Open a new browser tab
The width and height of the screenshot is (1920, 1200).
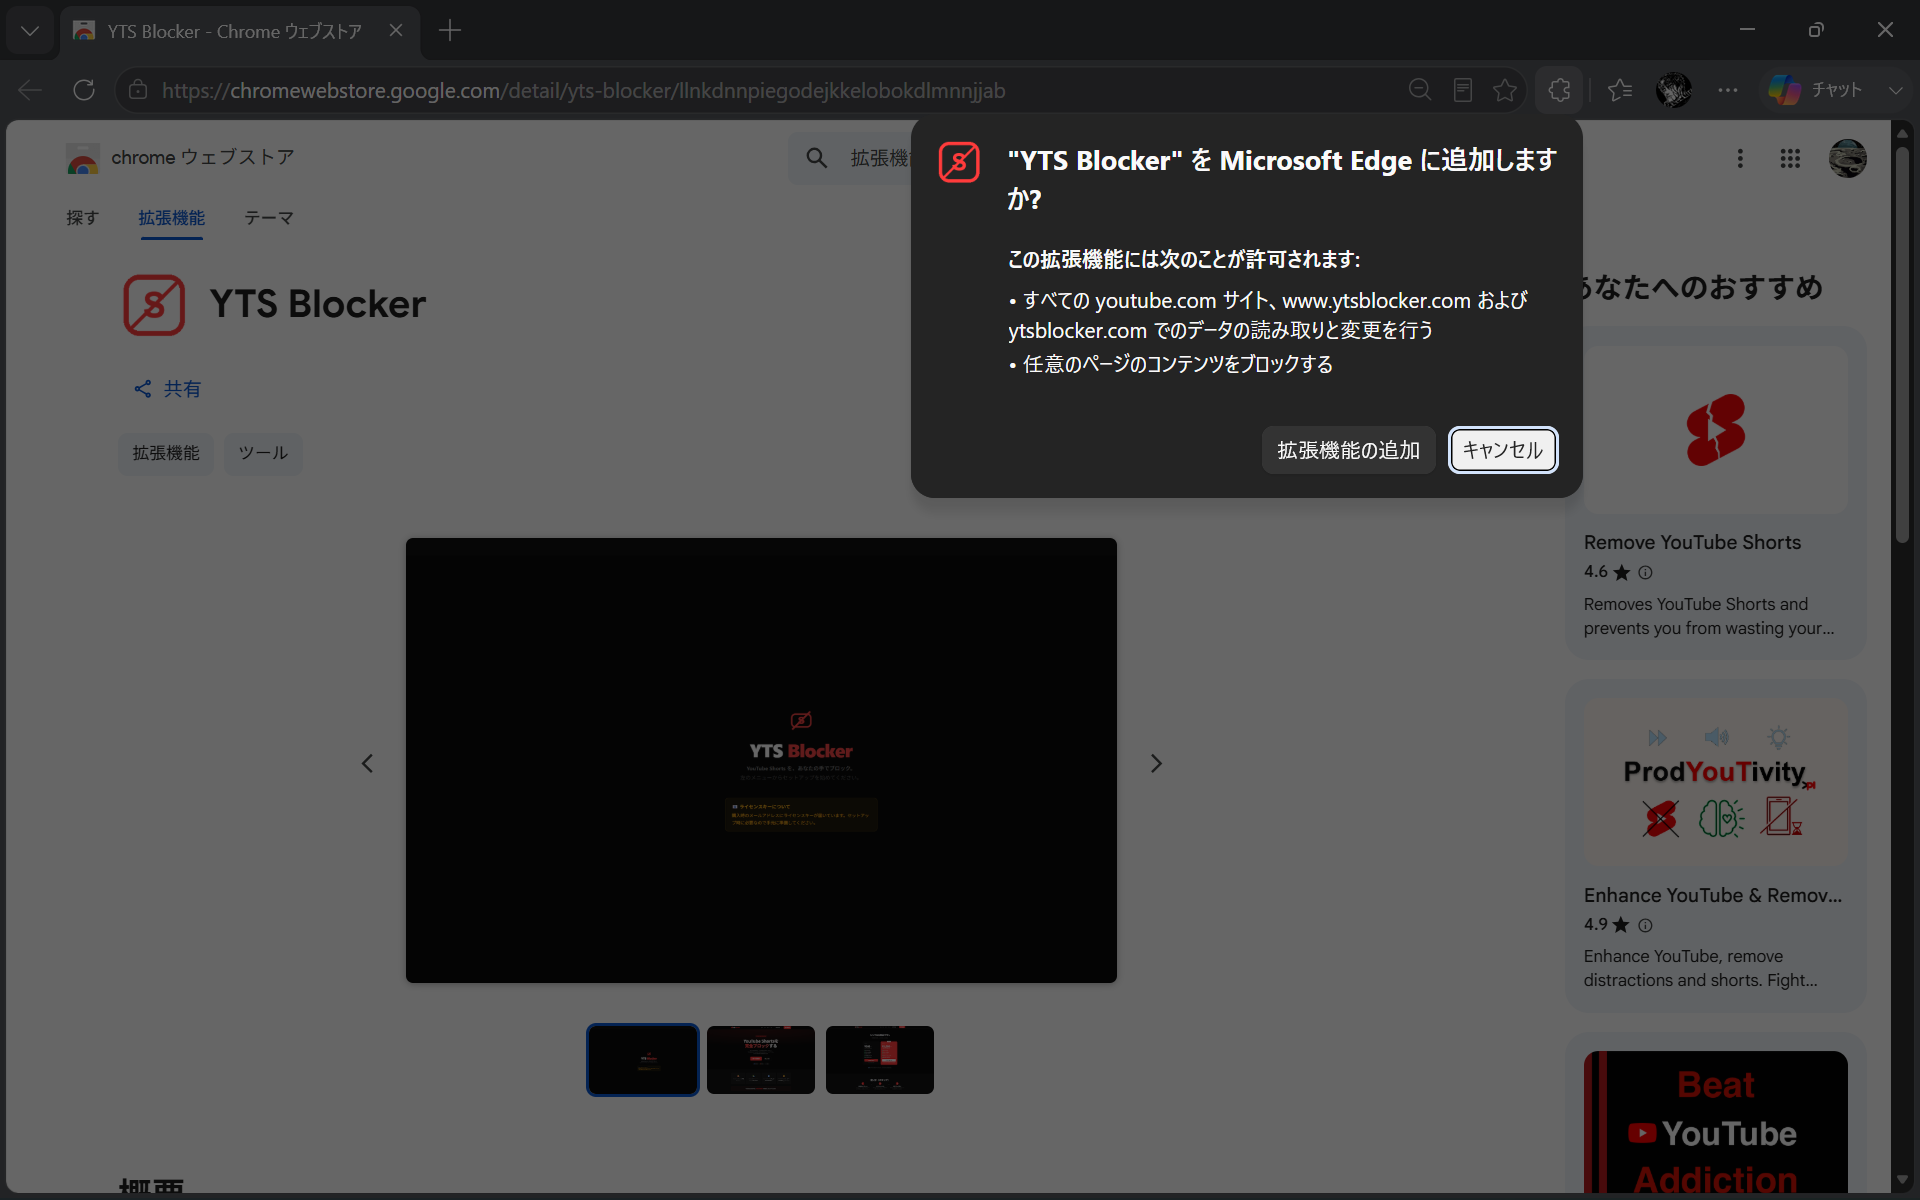(x=450, y=31)
